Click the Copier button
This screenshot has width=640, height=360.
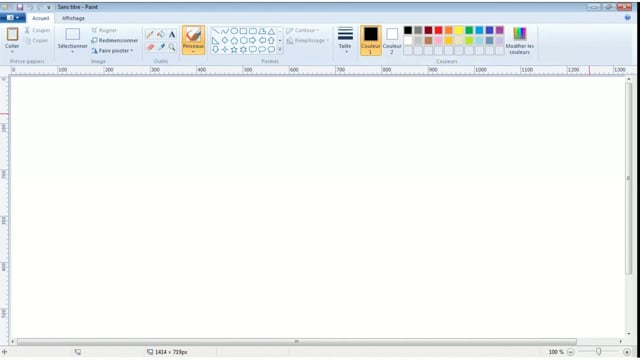(36, 41)
